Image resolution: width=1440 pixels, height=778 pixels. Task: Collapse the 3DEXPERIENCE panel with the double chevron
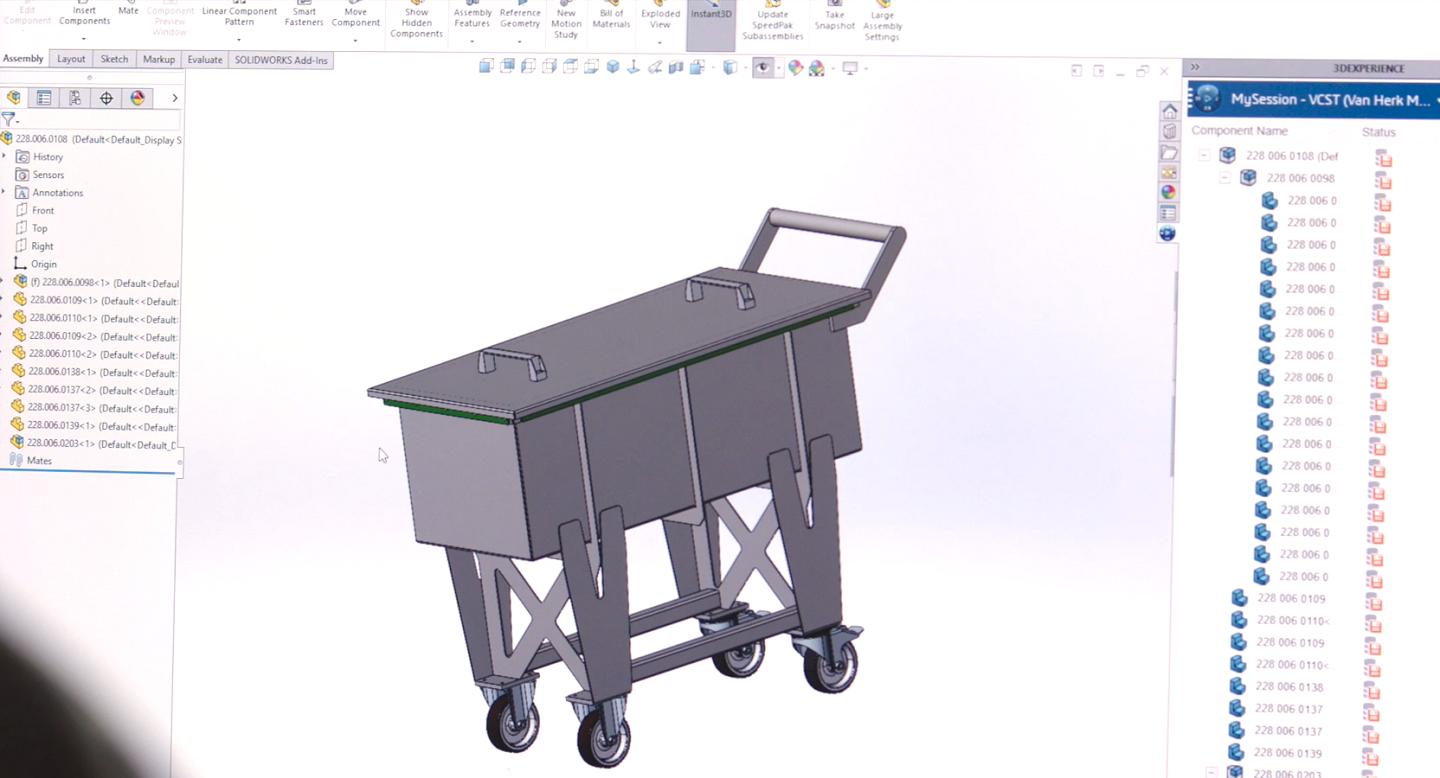(1194, 67)
